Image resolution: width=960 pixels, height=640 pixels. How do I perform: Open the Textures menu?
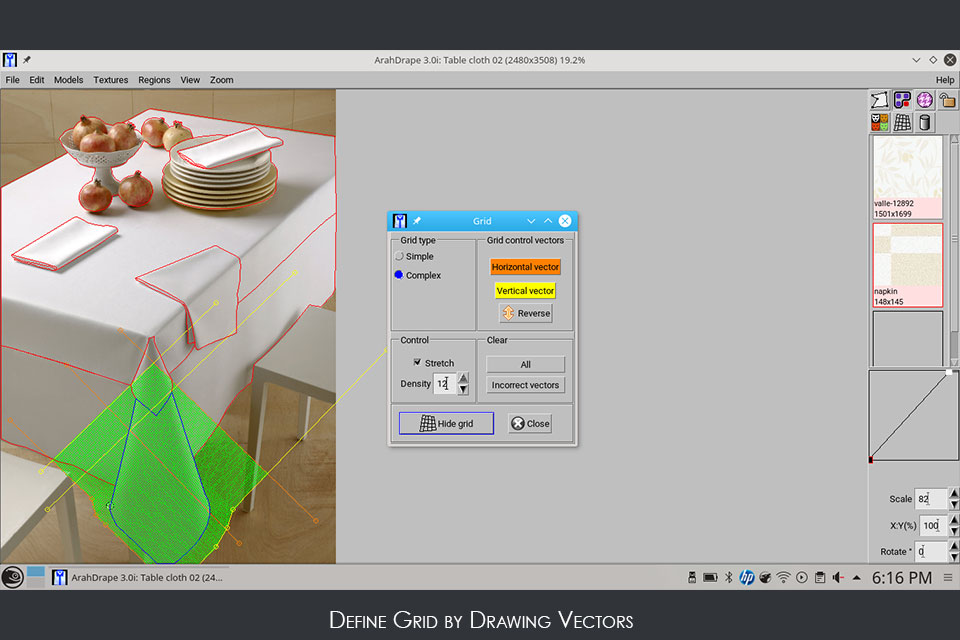111,80
